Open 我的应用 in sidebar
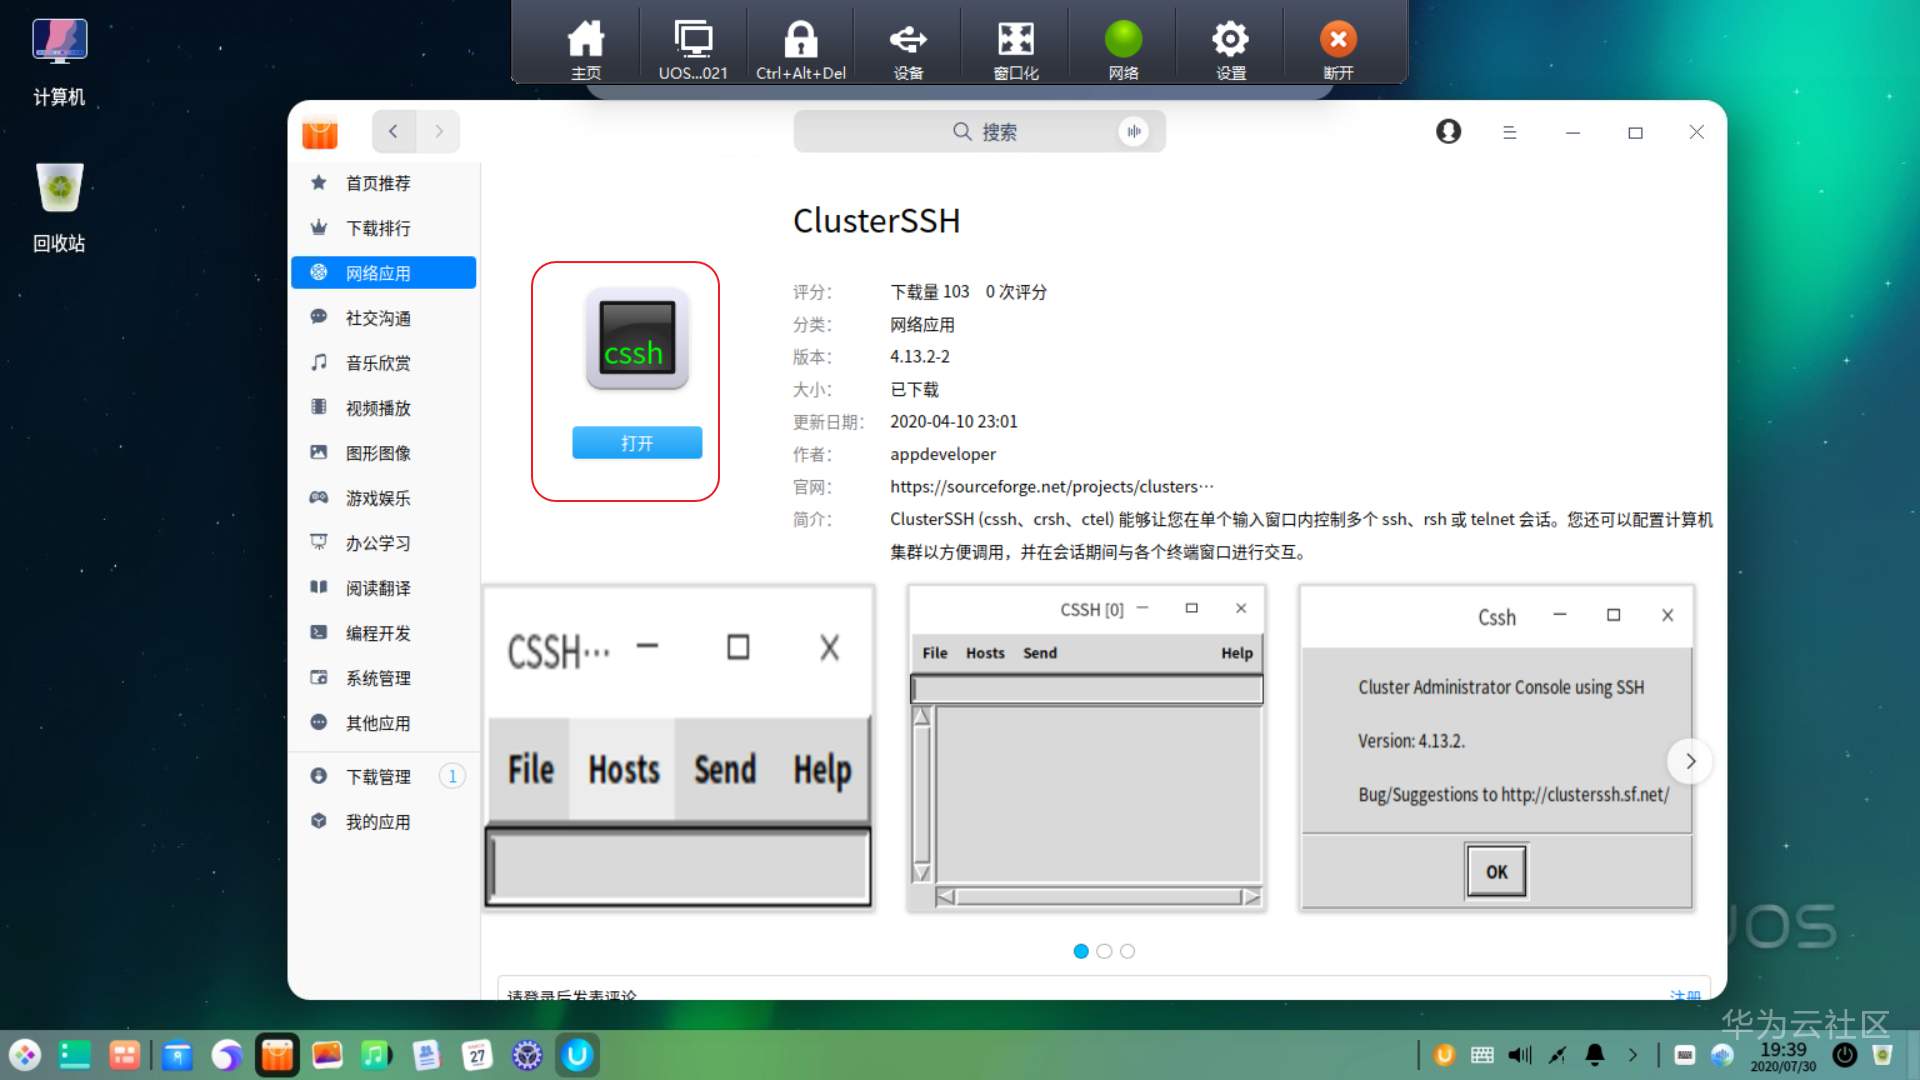The width and height of the screenshot is (1920, 1080). point(378,822)
